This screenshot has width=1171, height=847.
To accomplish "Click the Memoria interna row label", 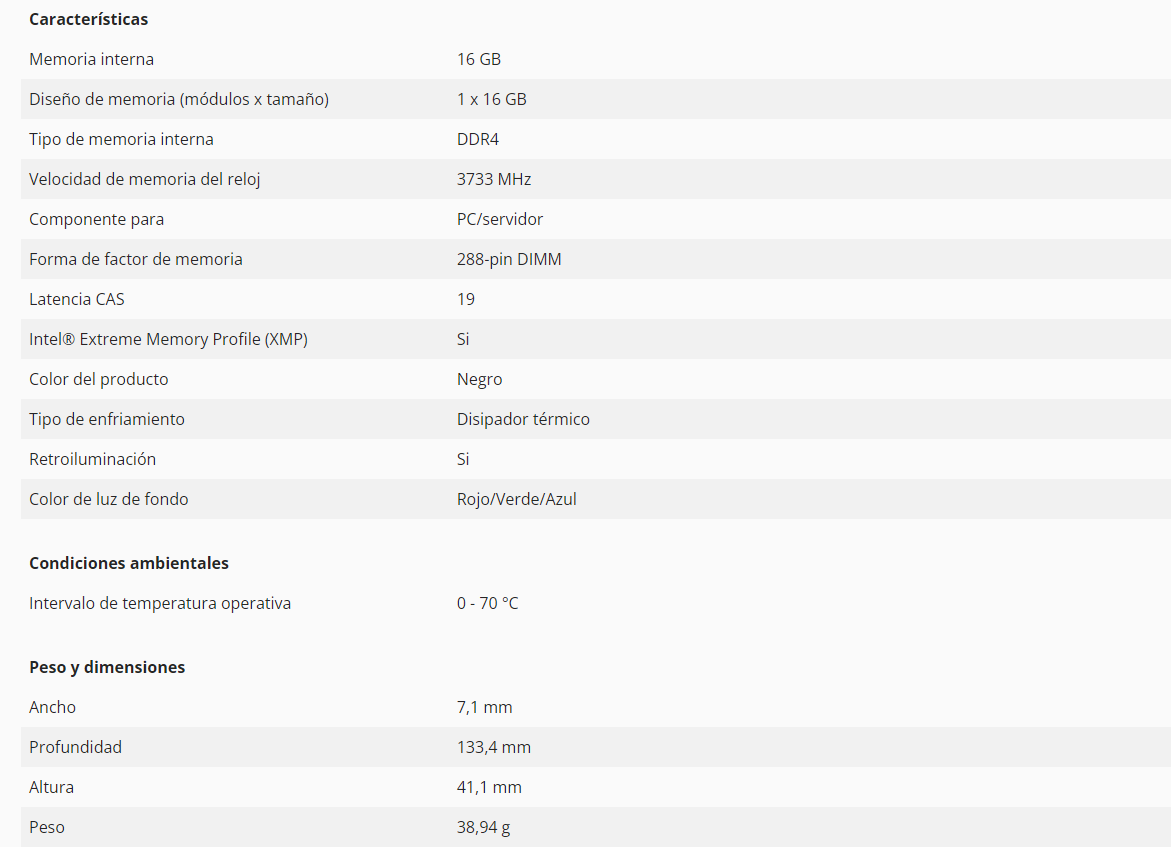I will pyautogui.click(x=91, y=59).
